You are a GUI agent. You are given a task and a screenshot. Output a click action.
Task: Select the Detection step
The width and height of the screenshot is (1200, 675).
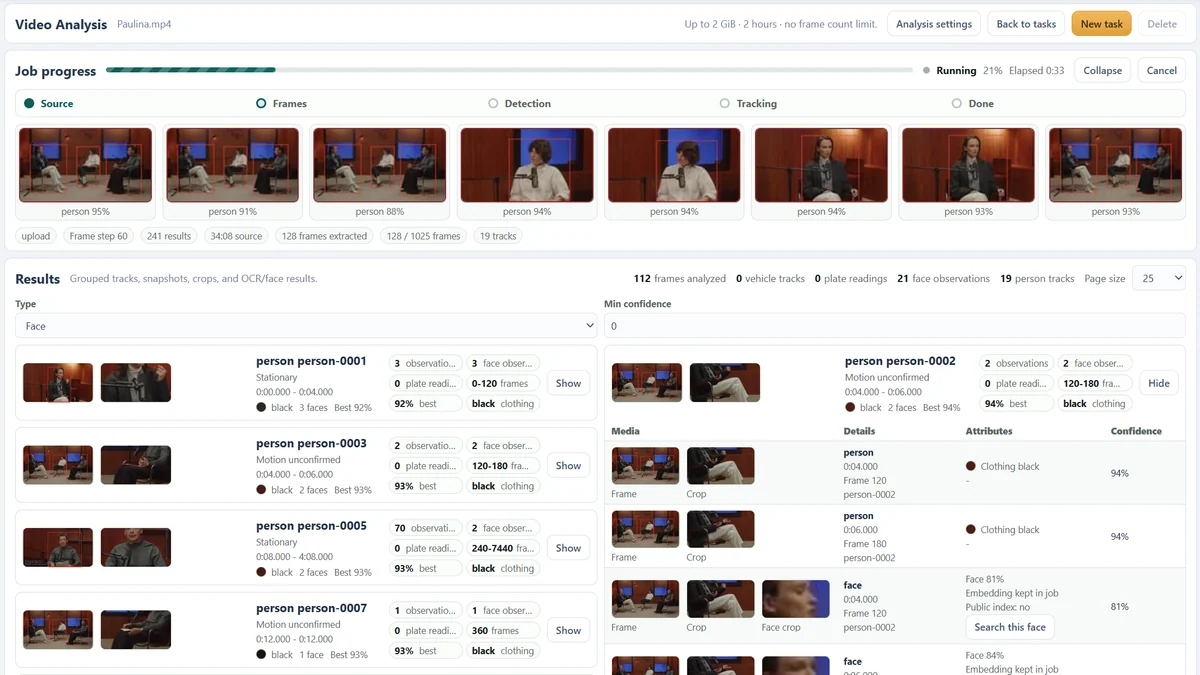[519, 104]
